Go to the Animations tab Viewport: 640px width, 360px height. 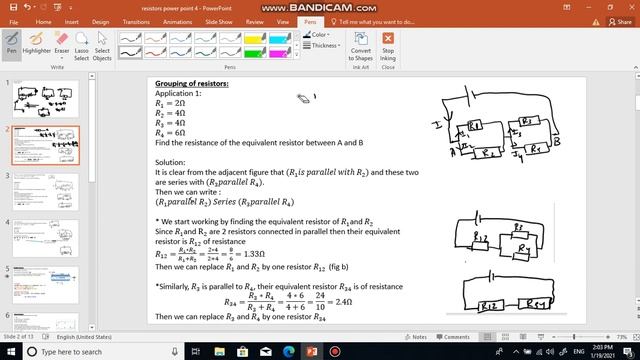(x=177, y=22)
